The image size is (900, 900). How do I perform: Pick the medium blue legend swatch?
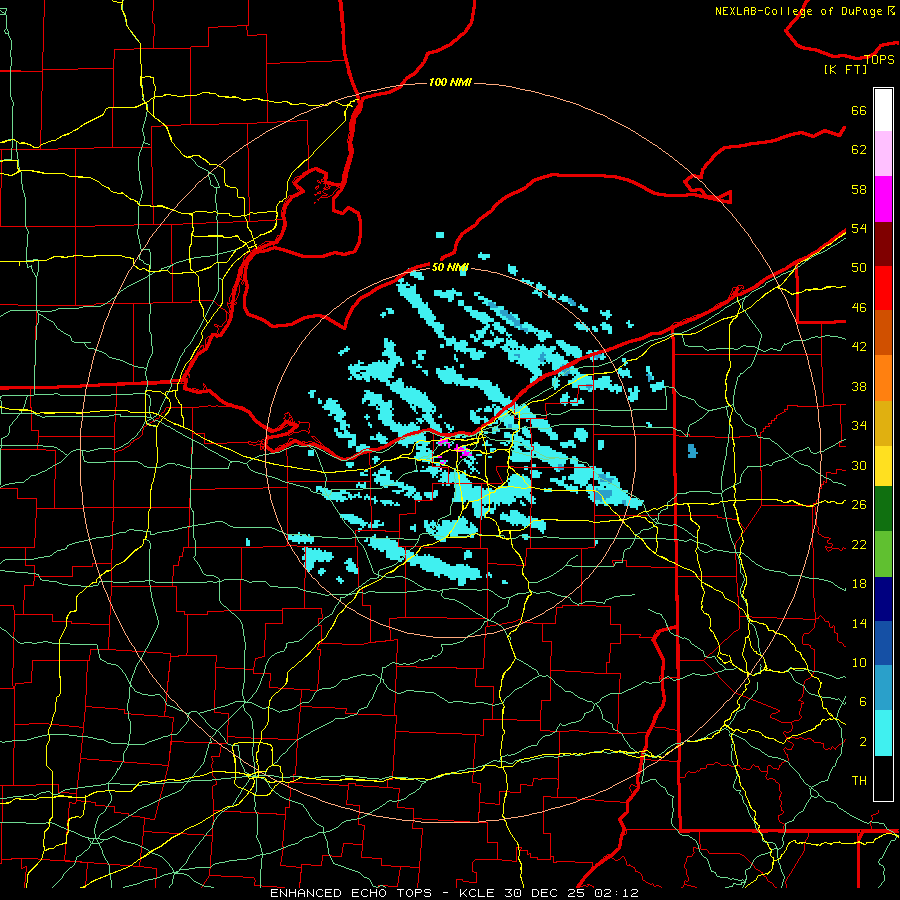[883, 643]
